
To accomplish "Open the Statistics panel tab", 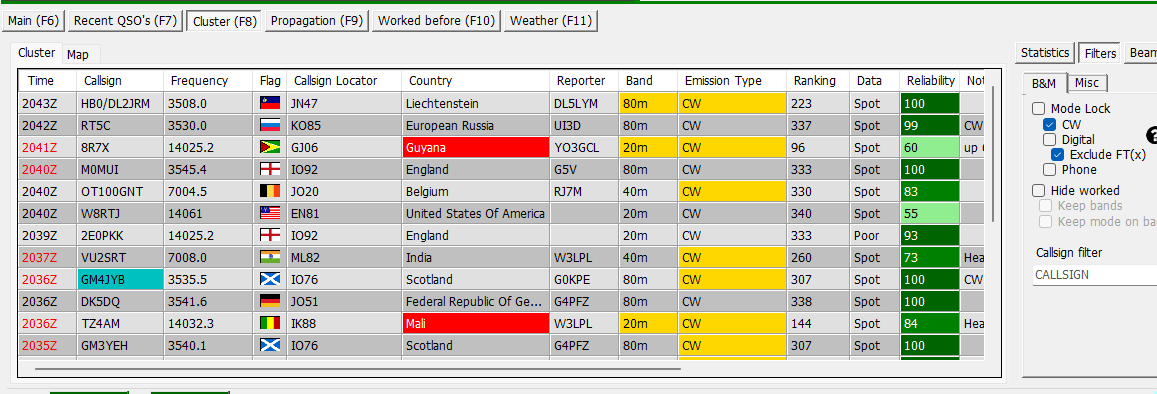I will pos(1045,53).
